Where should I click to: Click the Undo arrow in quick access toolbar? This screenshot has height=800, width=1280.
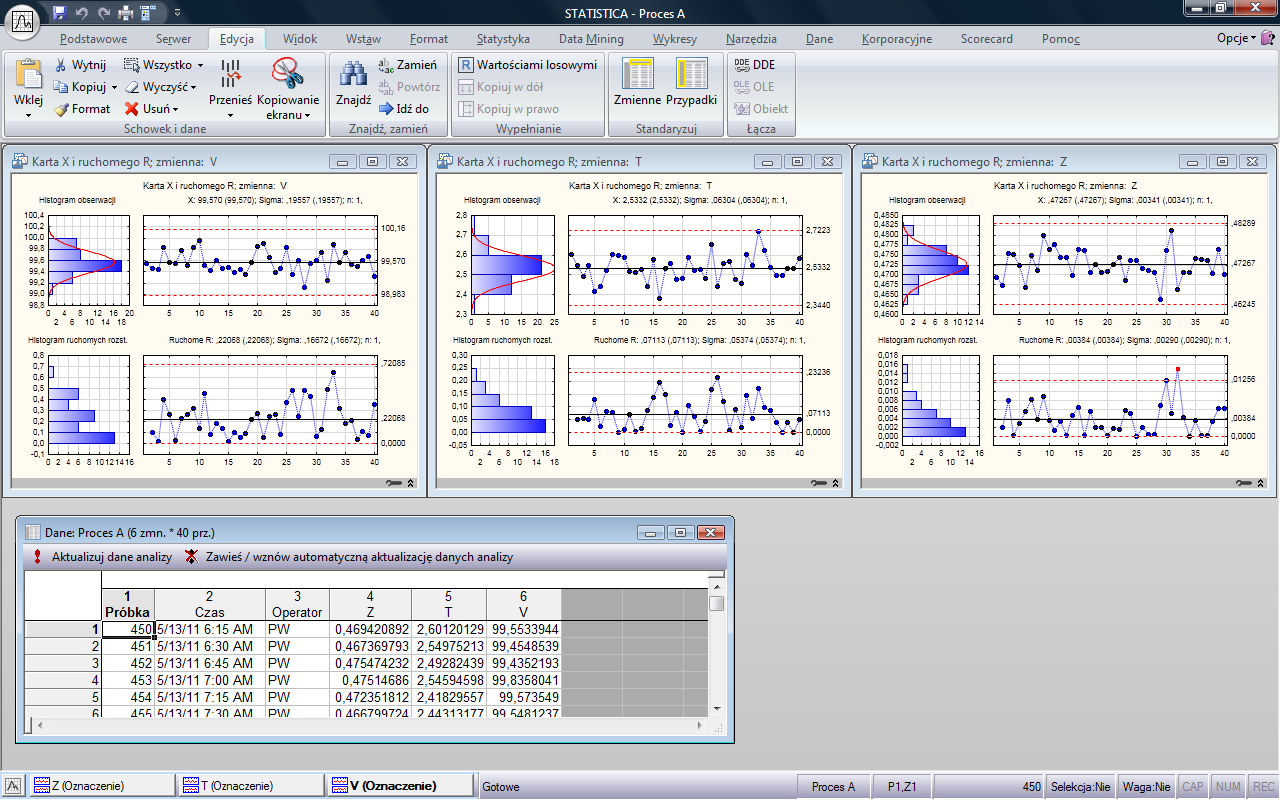[82, 13]
